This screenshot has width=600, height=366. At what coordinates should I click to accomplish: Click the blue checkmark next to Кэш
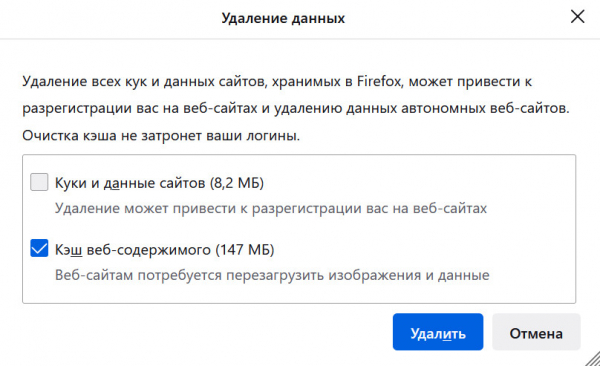point(39,248)
